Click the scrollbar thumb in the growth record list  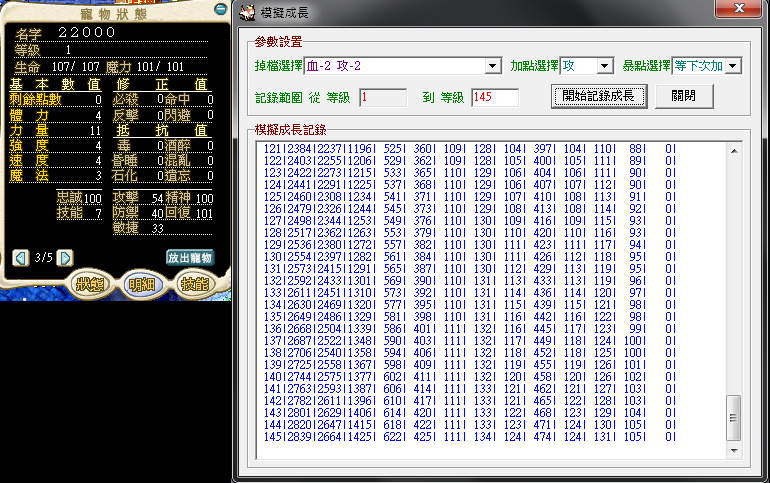coord(734,418)
